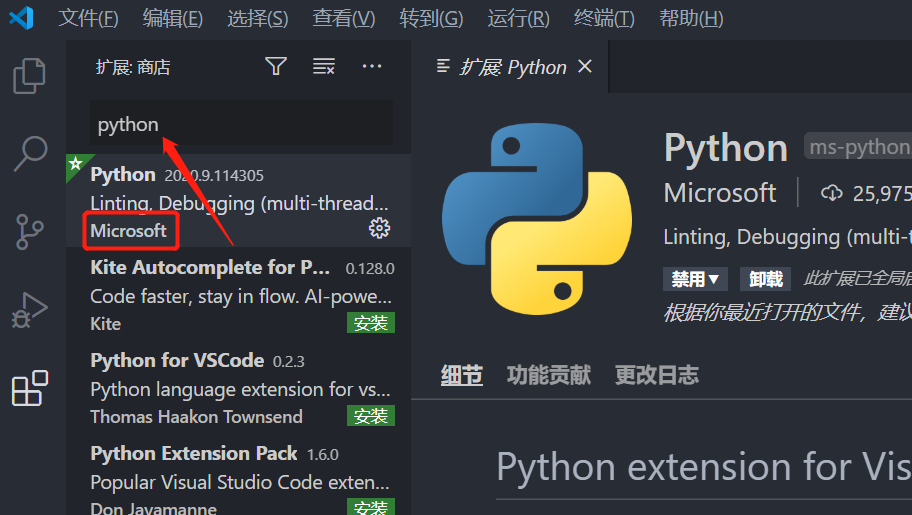Click the Python title in details pane

click(726, 147)
